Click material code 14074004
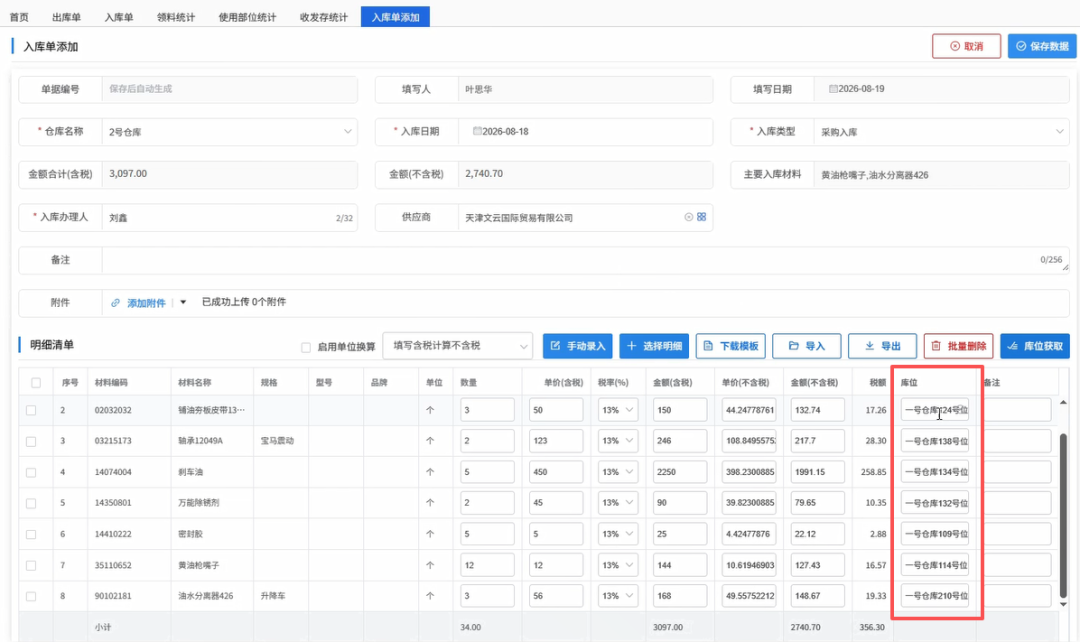 (113, 472)
